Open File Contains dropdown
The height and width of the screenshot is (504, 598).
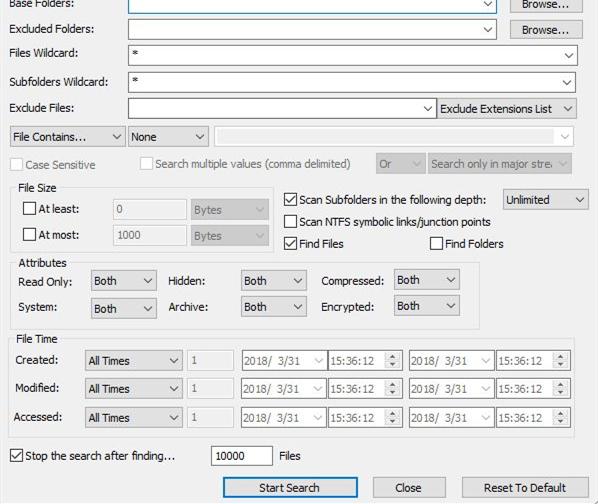coord(68,137)
